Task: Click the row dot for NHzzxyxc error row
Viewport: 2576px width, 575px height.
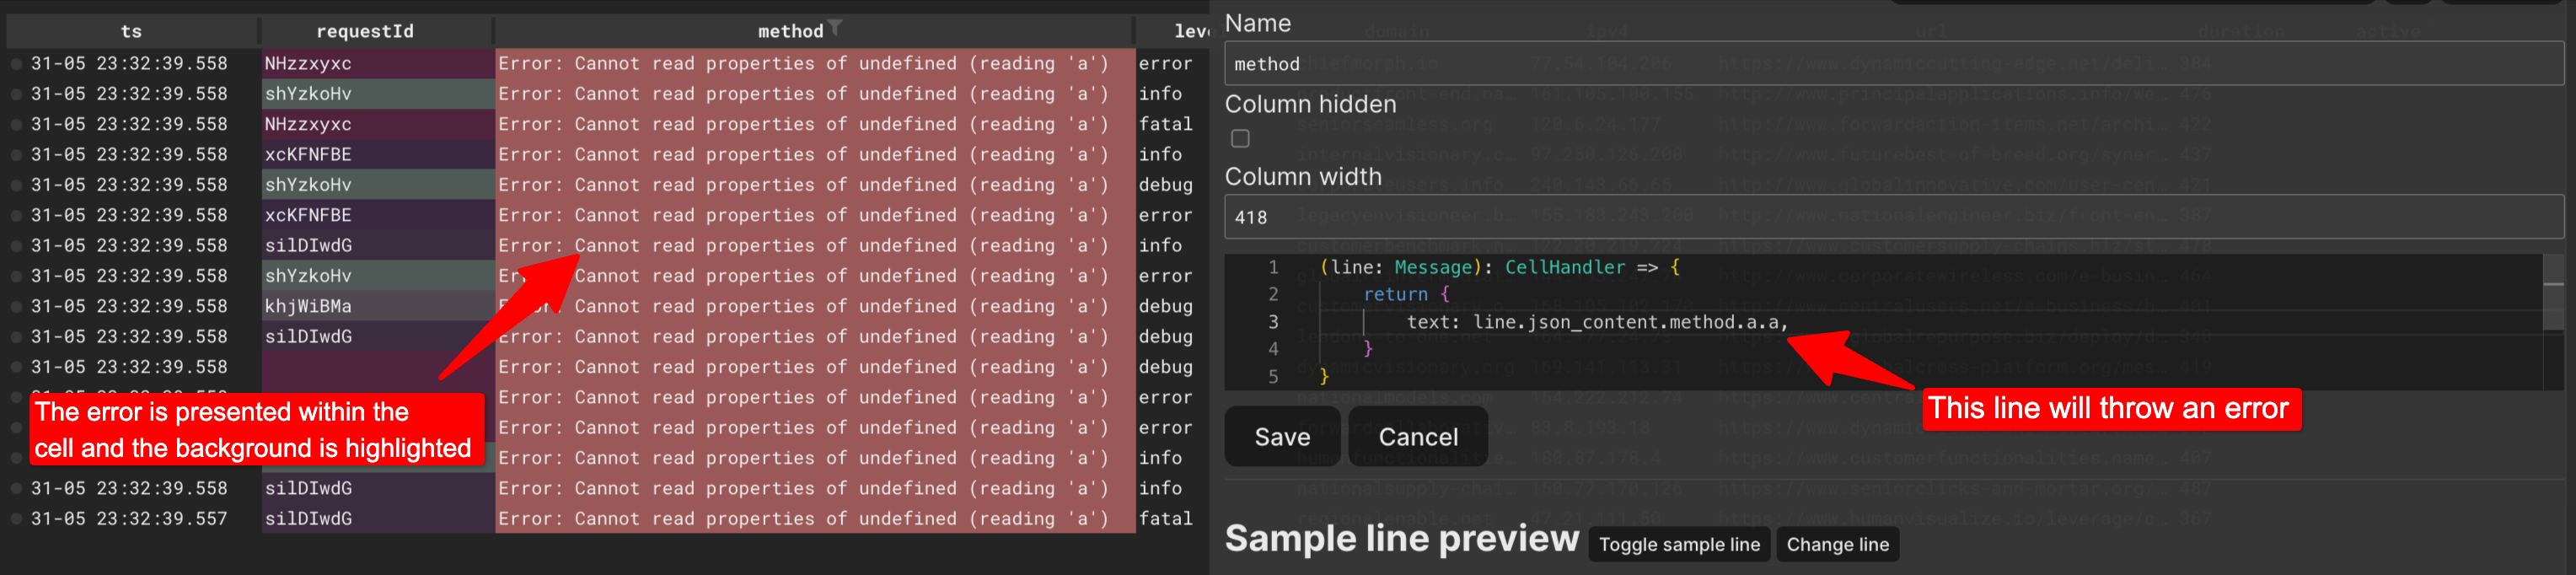Action: pos(17,63)
